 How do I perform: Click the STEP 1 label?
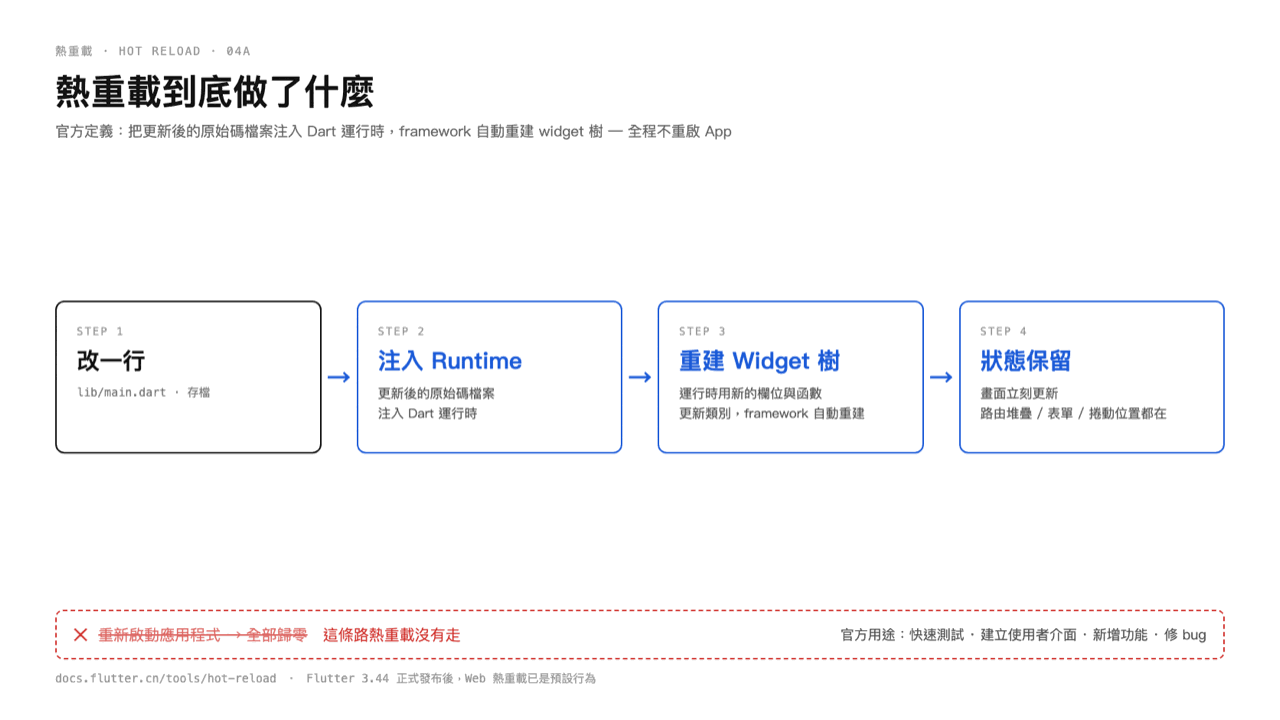(x=100, y=331)
